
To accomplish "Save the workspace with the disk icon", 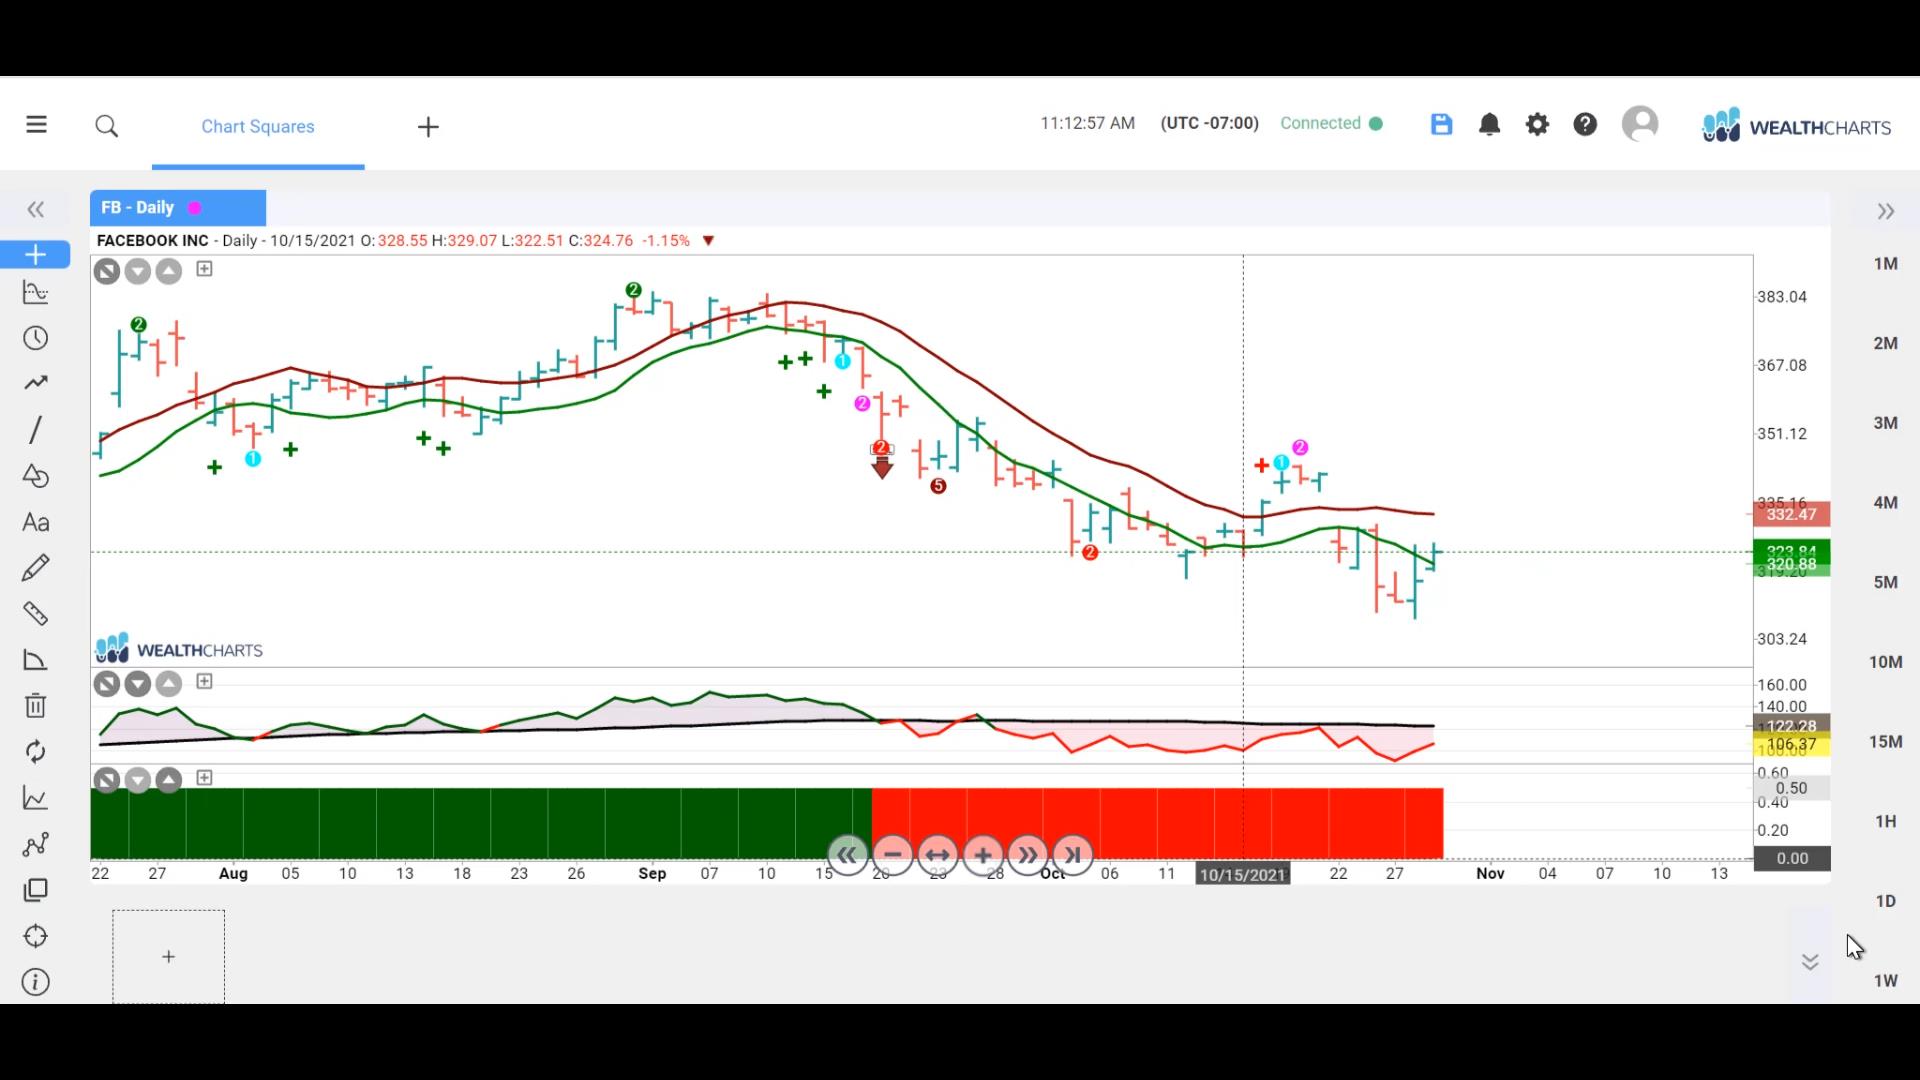I will click(x=1441, y=124).
